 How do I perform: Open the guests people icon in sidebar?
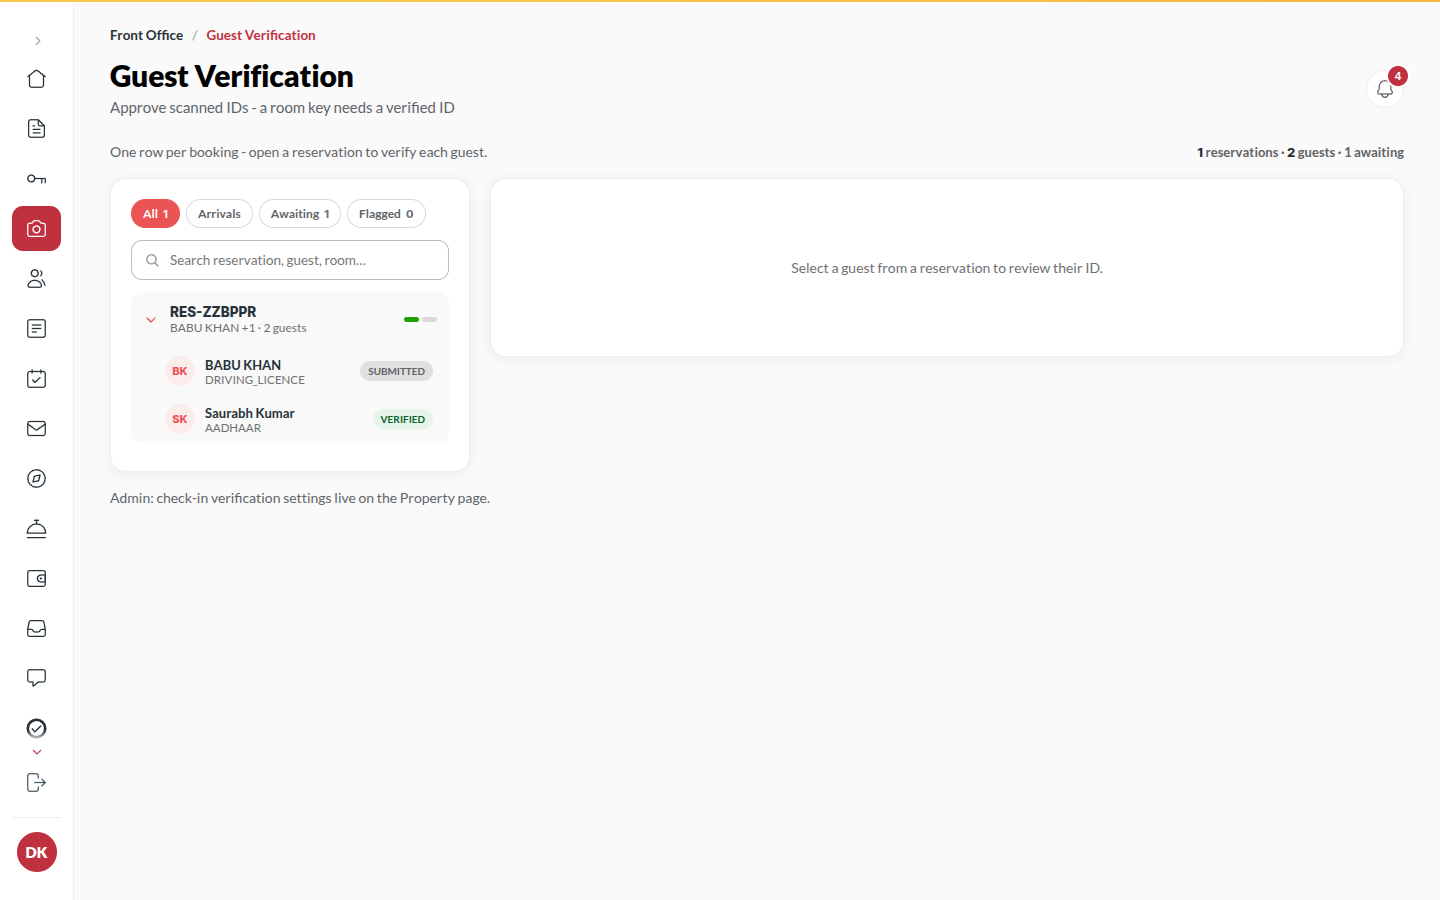pyautogui.click(x=37, y=279)
